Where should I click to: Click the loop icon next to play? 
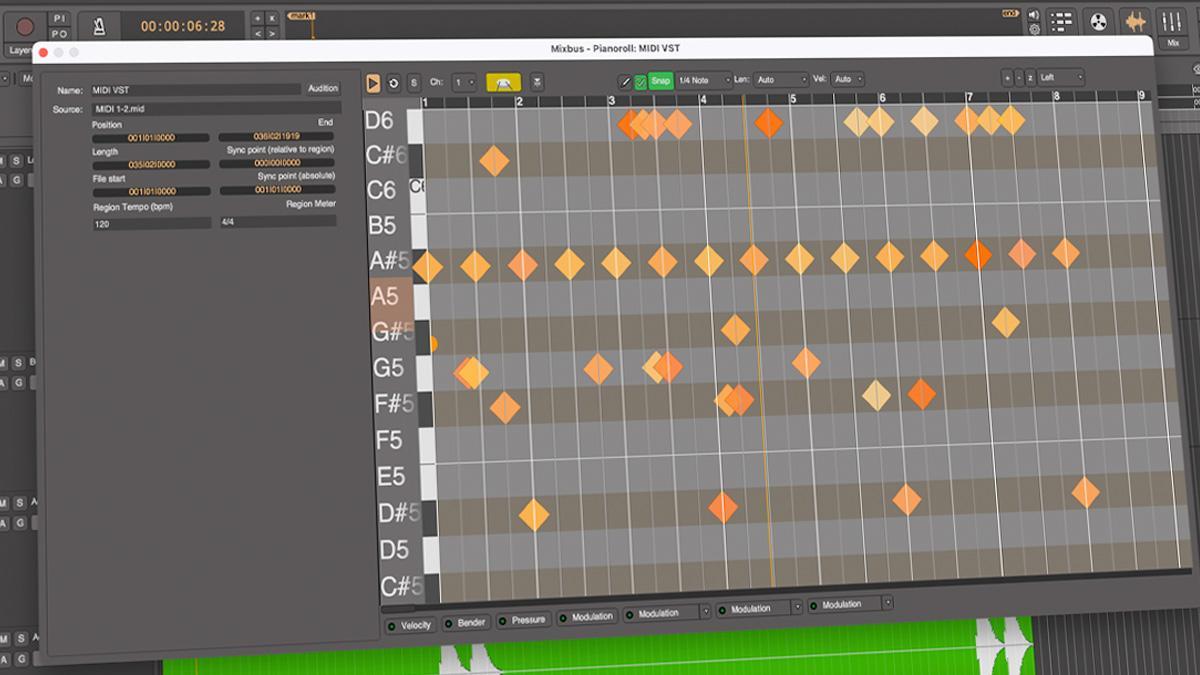[393, 83]
